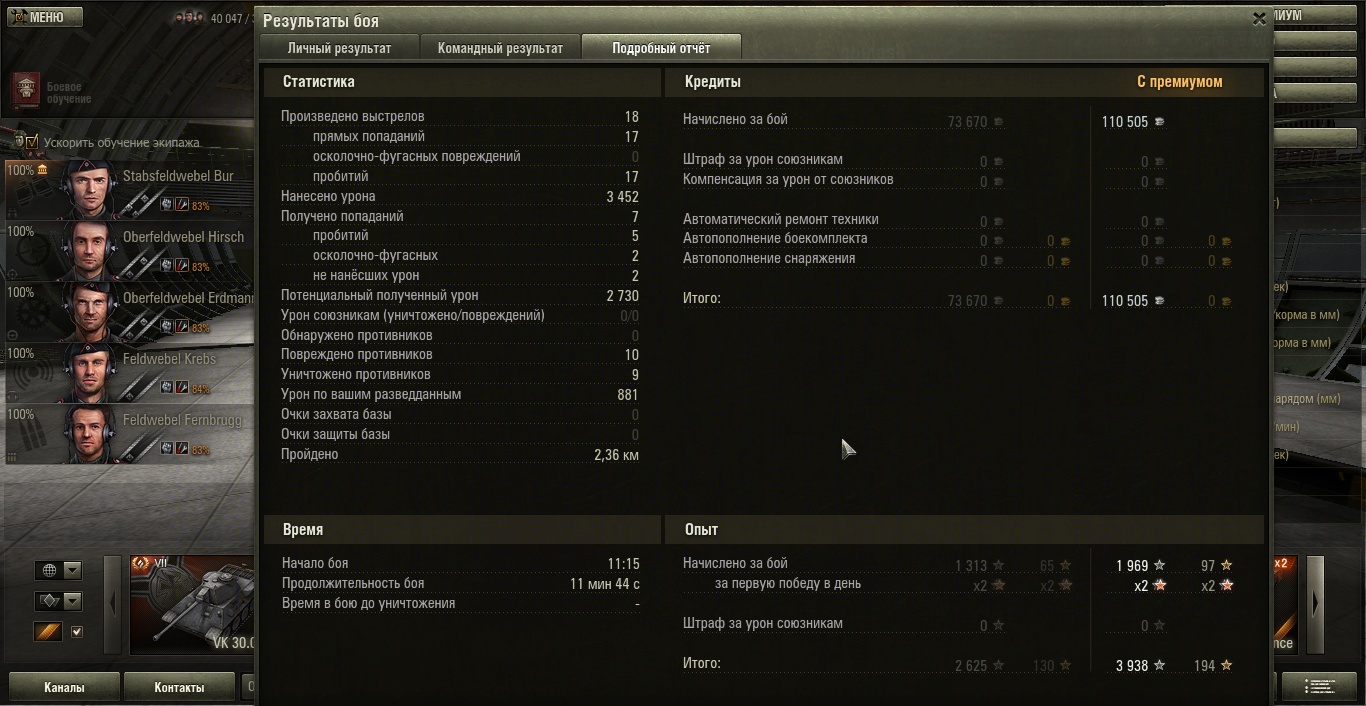Click repair skill icon of Oberfeldwebel Hirsch

click(182, 266)
